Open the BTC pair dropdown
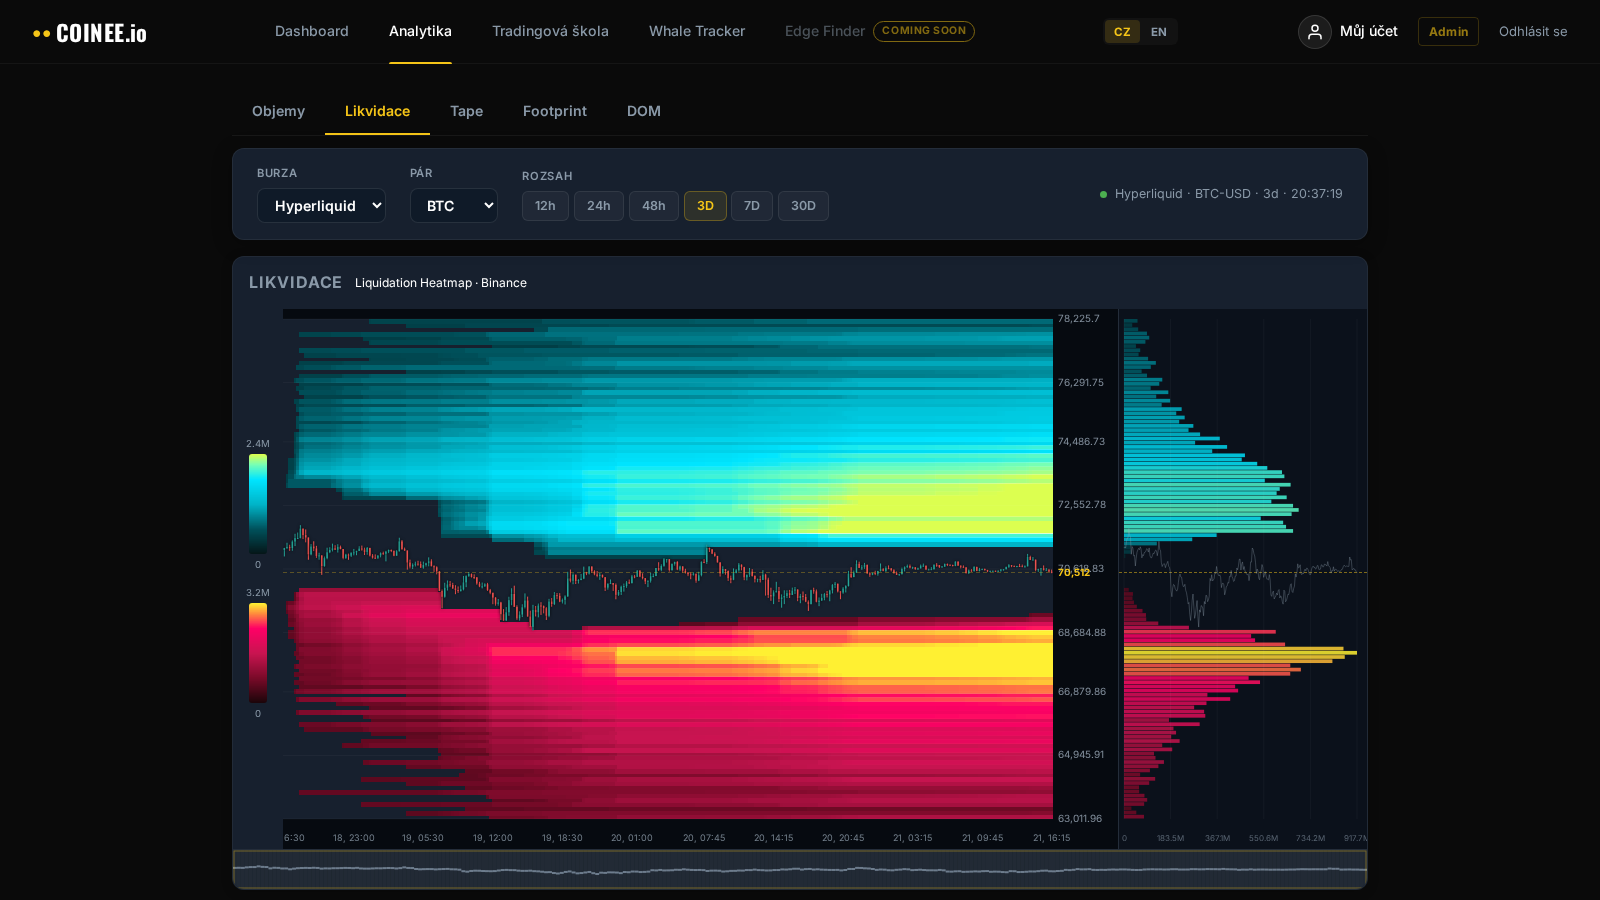The width and height of the screenshot is (1600, 900). (x=453, y=206)
